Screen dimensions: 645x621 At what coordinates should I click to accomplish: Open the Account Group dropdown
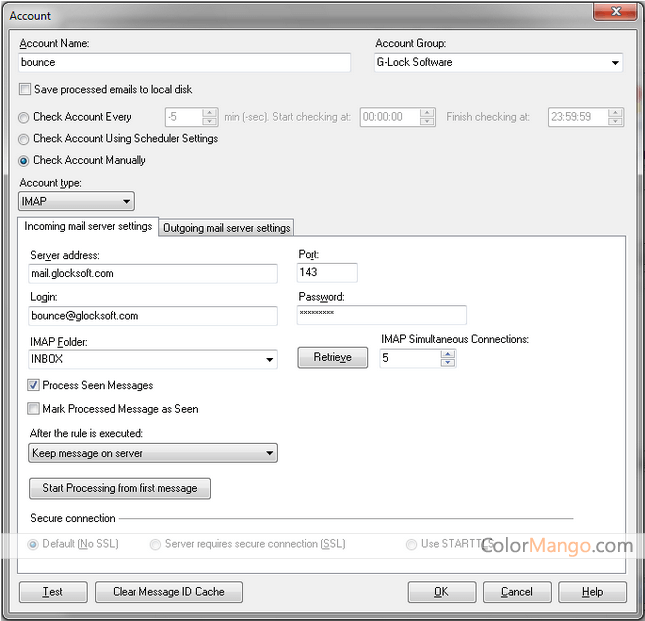[614, 63]
